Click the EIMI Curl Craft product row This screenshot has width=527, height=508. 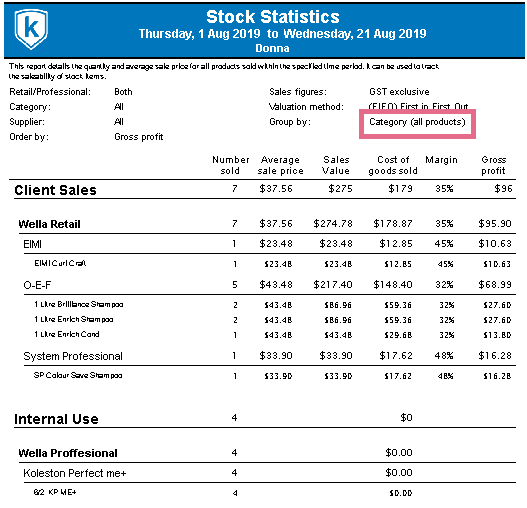coord(272,264)
